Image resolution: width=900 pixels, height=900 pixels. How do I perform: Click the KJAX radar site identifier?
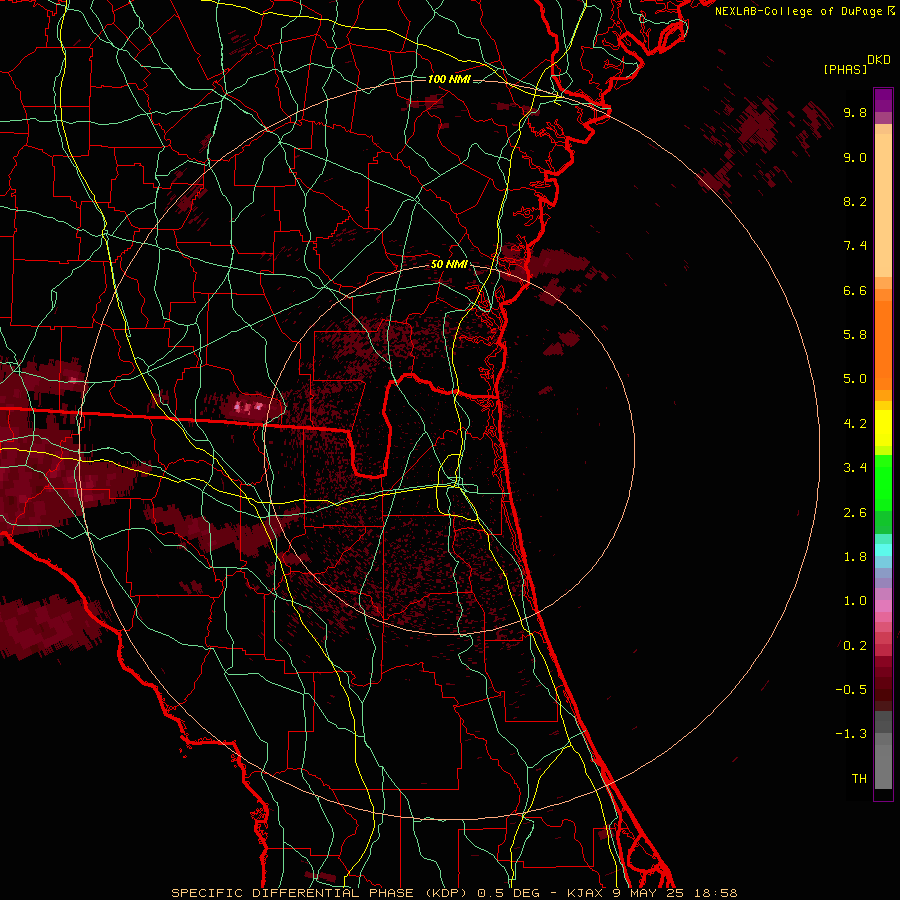(x=584, y=893)
